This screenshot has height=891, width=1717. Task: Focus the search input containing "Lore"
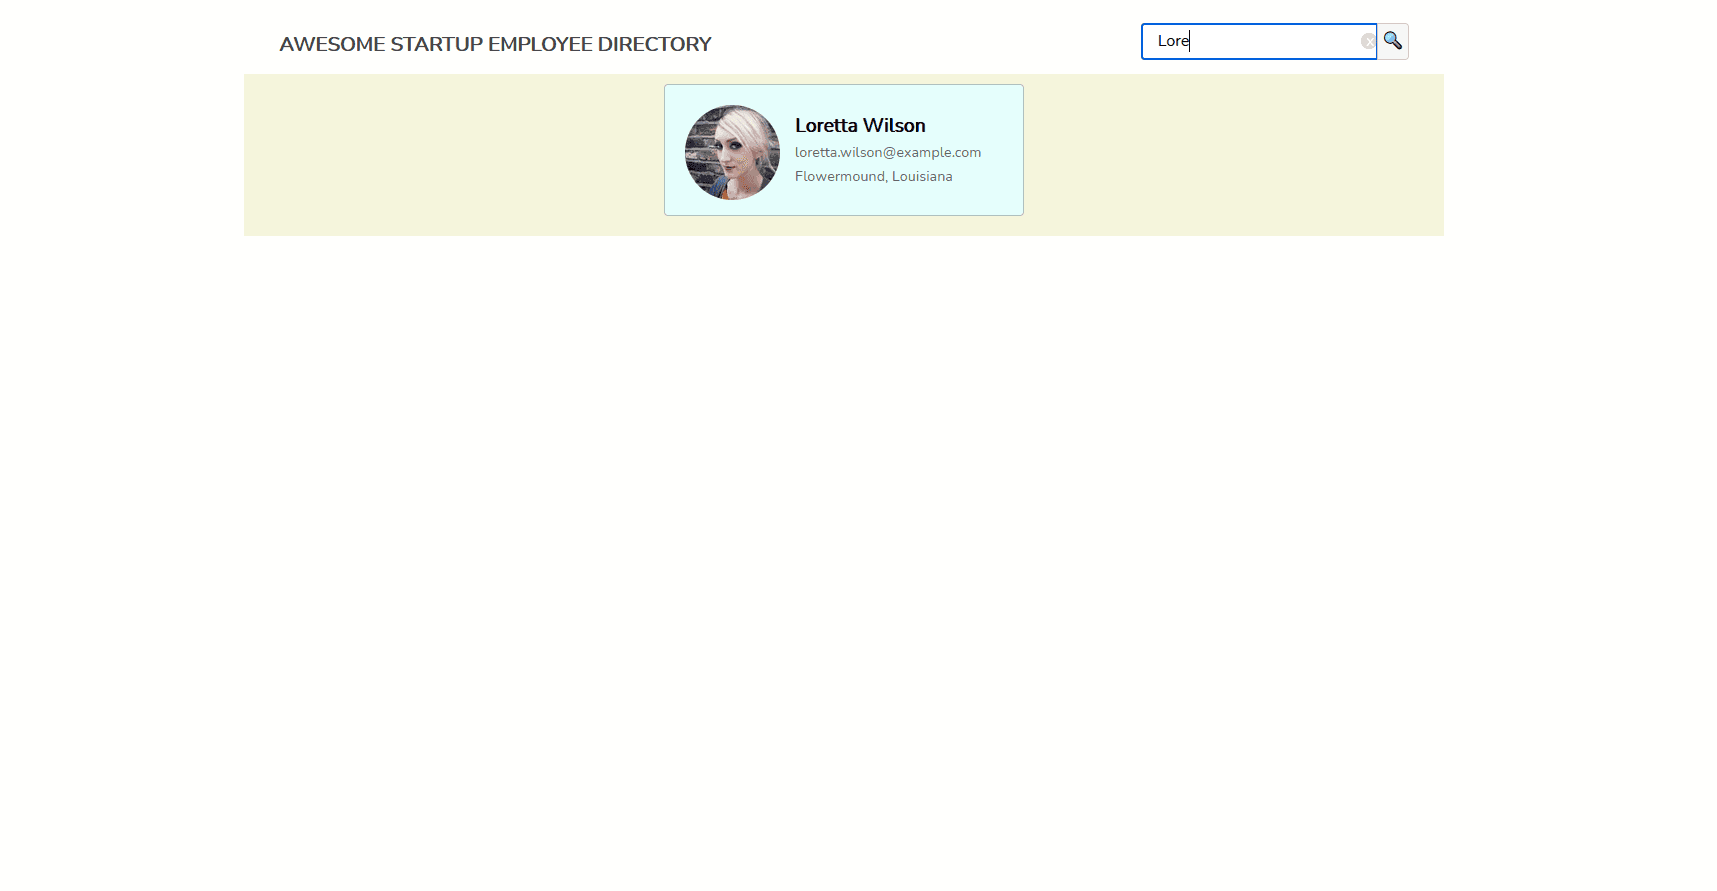tap(1258, 41)
